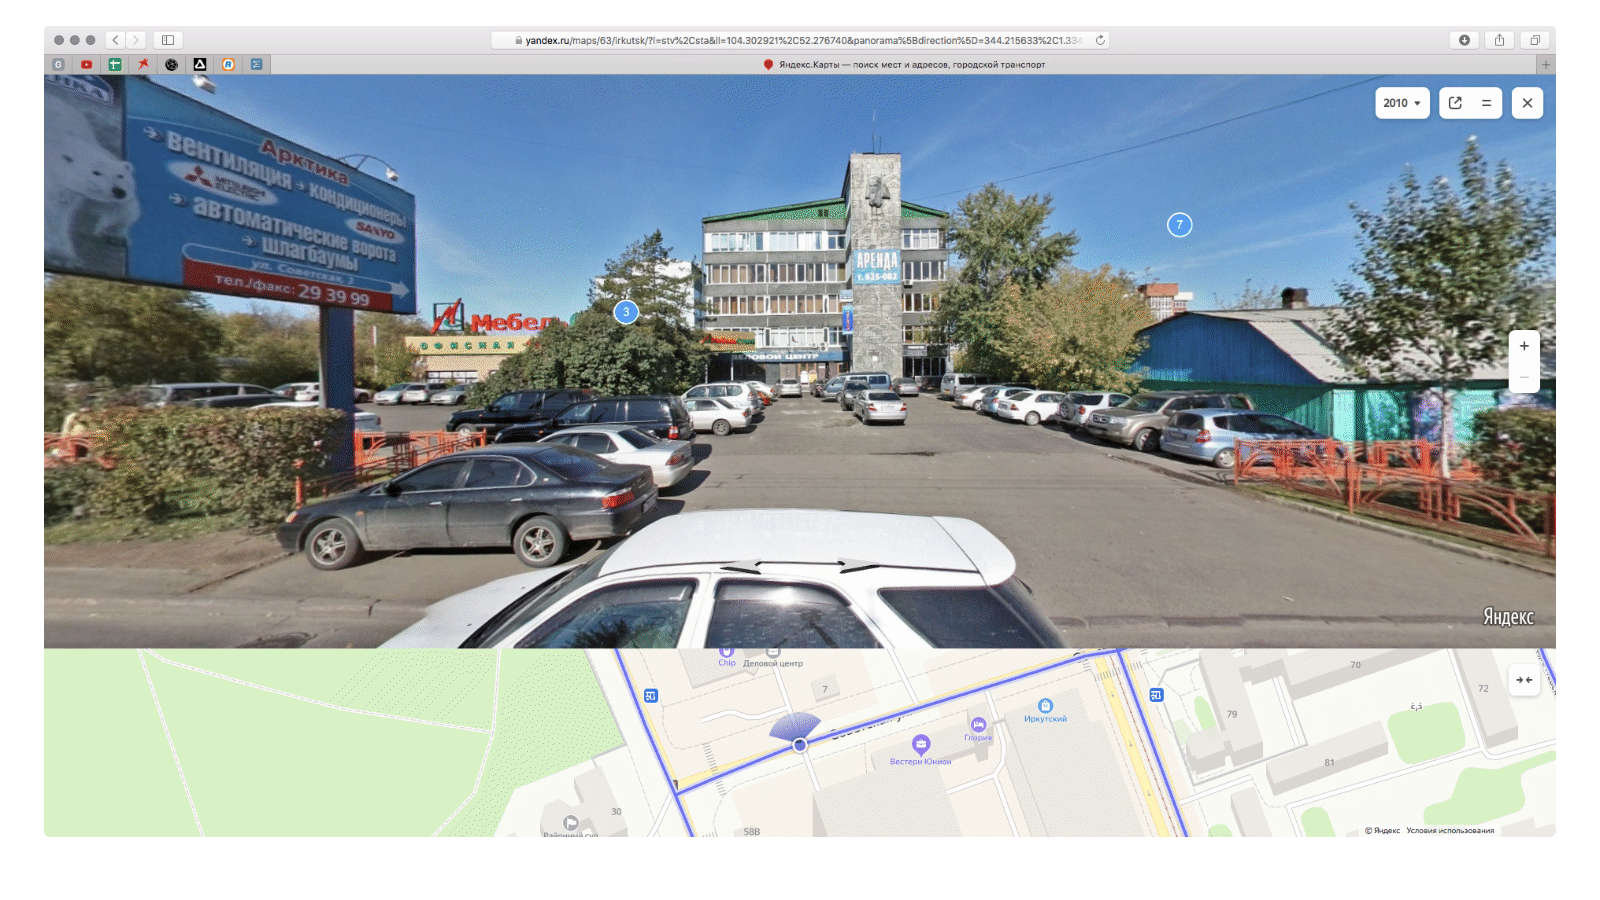The image size is (1600, 900).
Task: Open the green spreadsheet pinned tab
Action: (115, 64)
